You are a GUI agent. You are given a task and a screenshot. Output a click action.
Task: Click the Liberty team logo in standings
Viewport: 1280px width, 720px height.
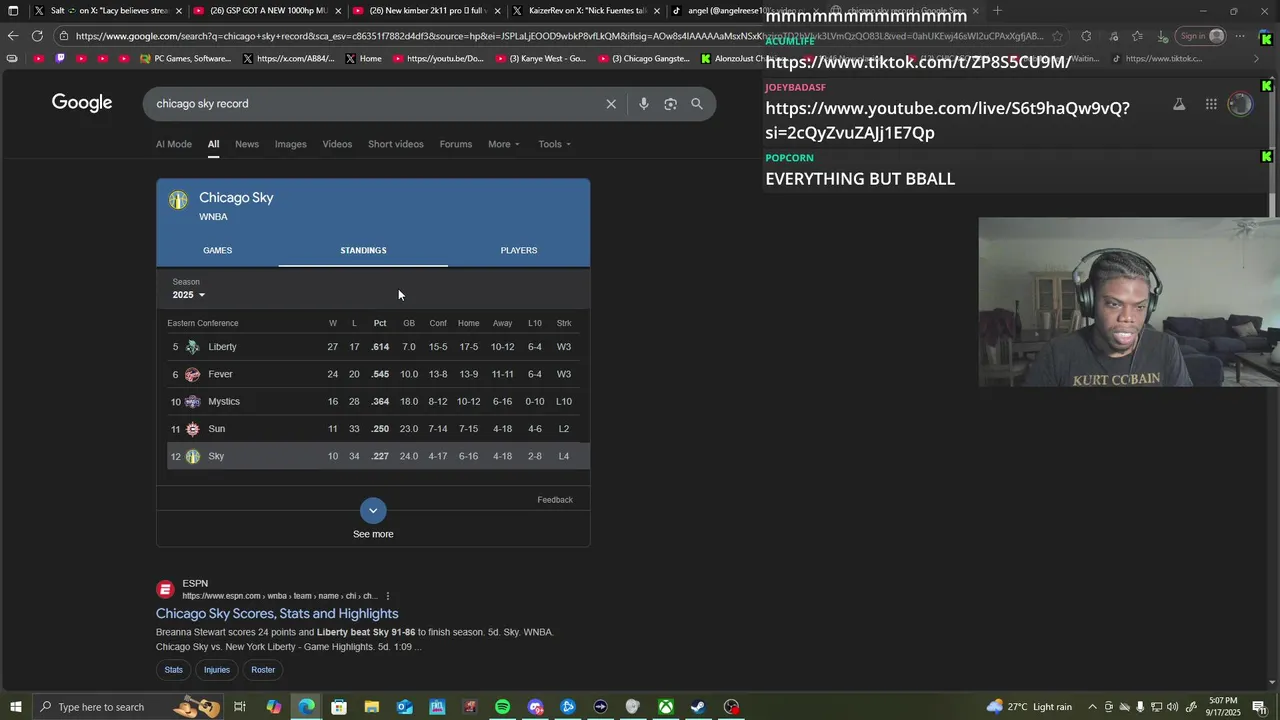(192, 347)
